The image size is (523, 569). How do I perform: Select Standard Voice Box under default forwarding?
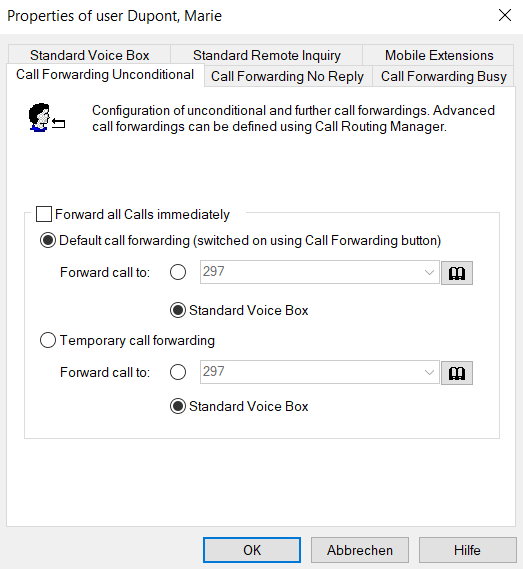(x=178, y=310)
